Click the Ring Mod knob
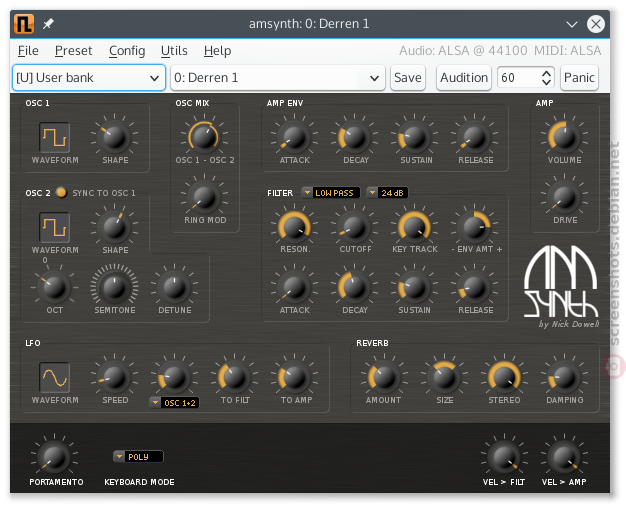 click(x=204, y=198)
